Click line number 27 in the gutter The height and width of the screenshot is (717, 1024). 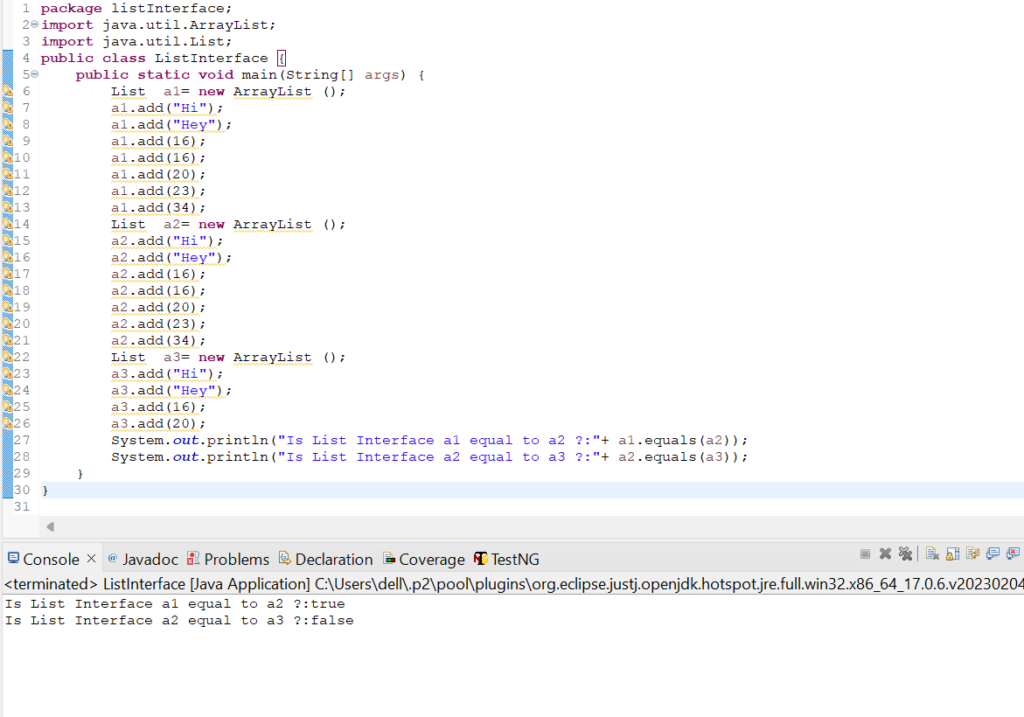click(x=22, y=440)
